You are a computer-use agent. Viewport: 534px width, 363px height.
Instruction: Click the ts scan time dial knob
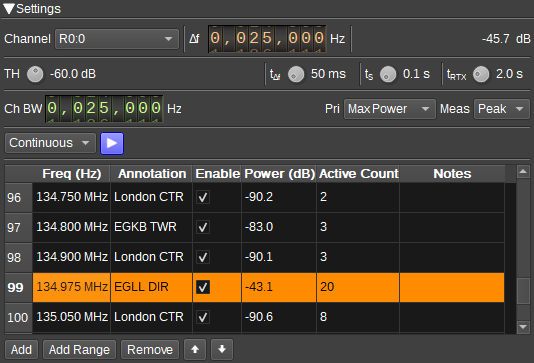click(388, 74)
